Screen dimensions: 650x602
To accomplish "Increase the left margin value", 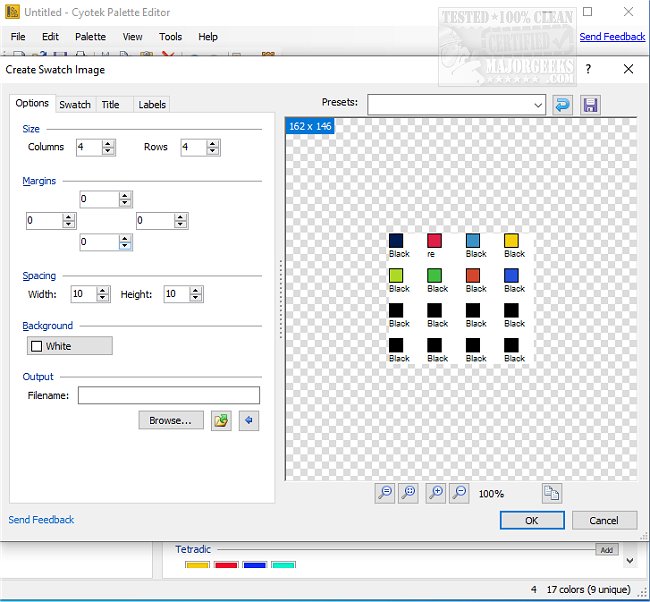I will (x=69, y=217).
